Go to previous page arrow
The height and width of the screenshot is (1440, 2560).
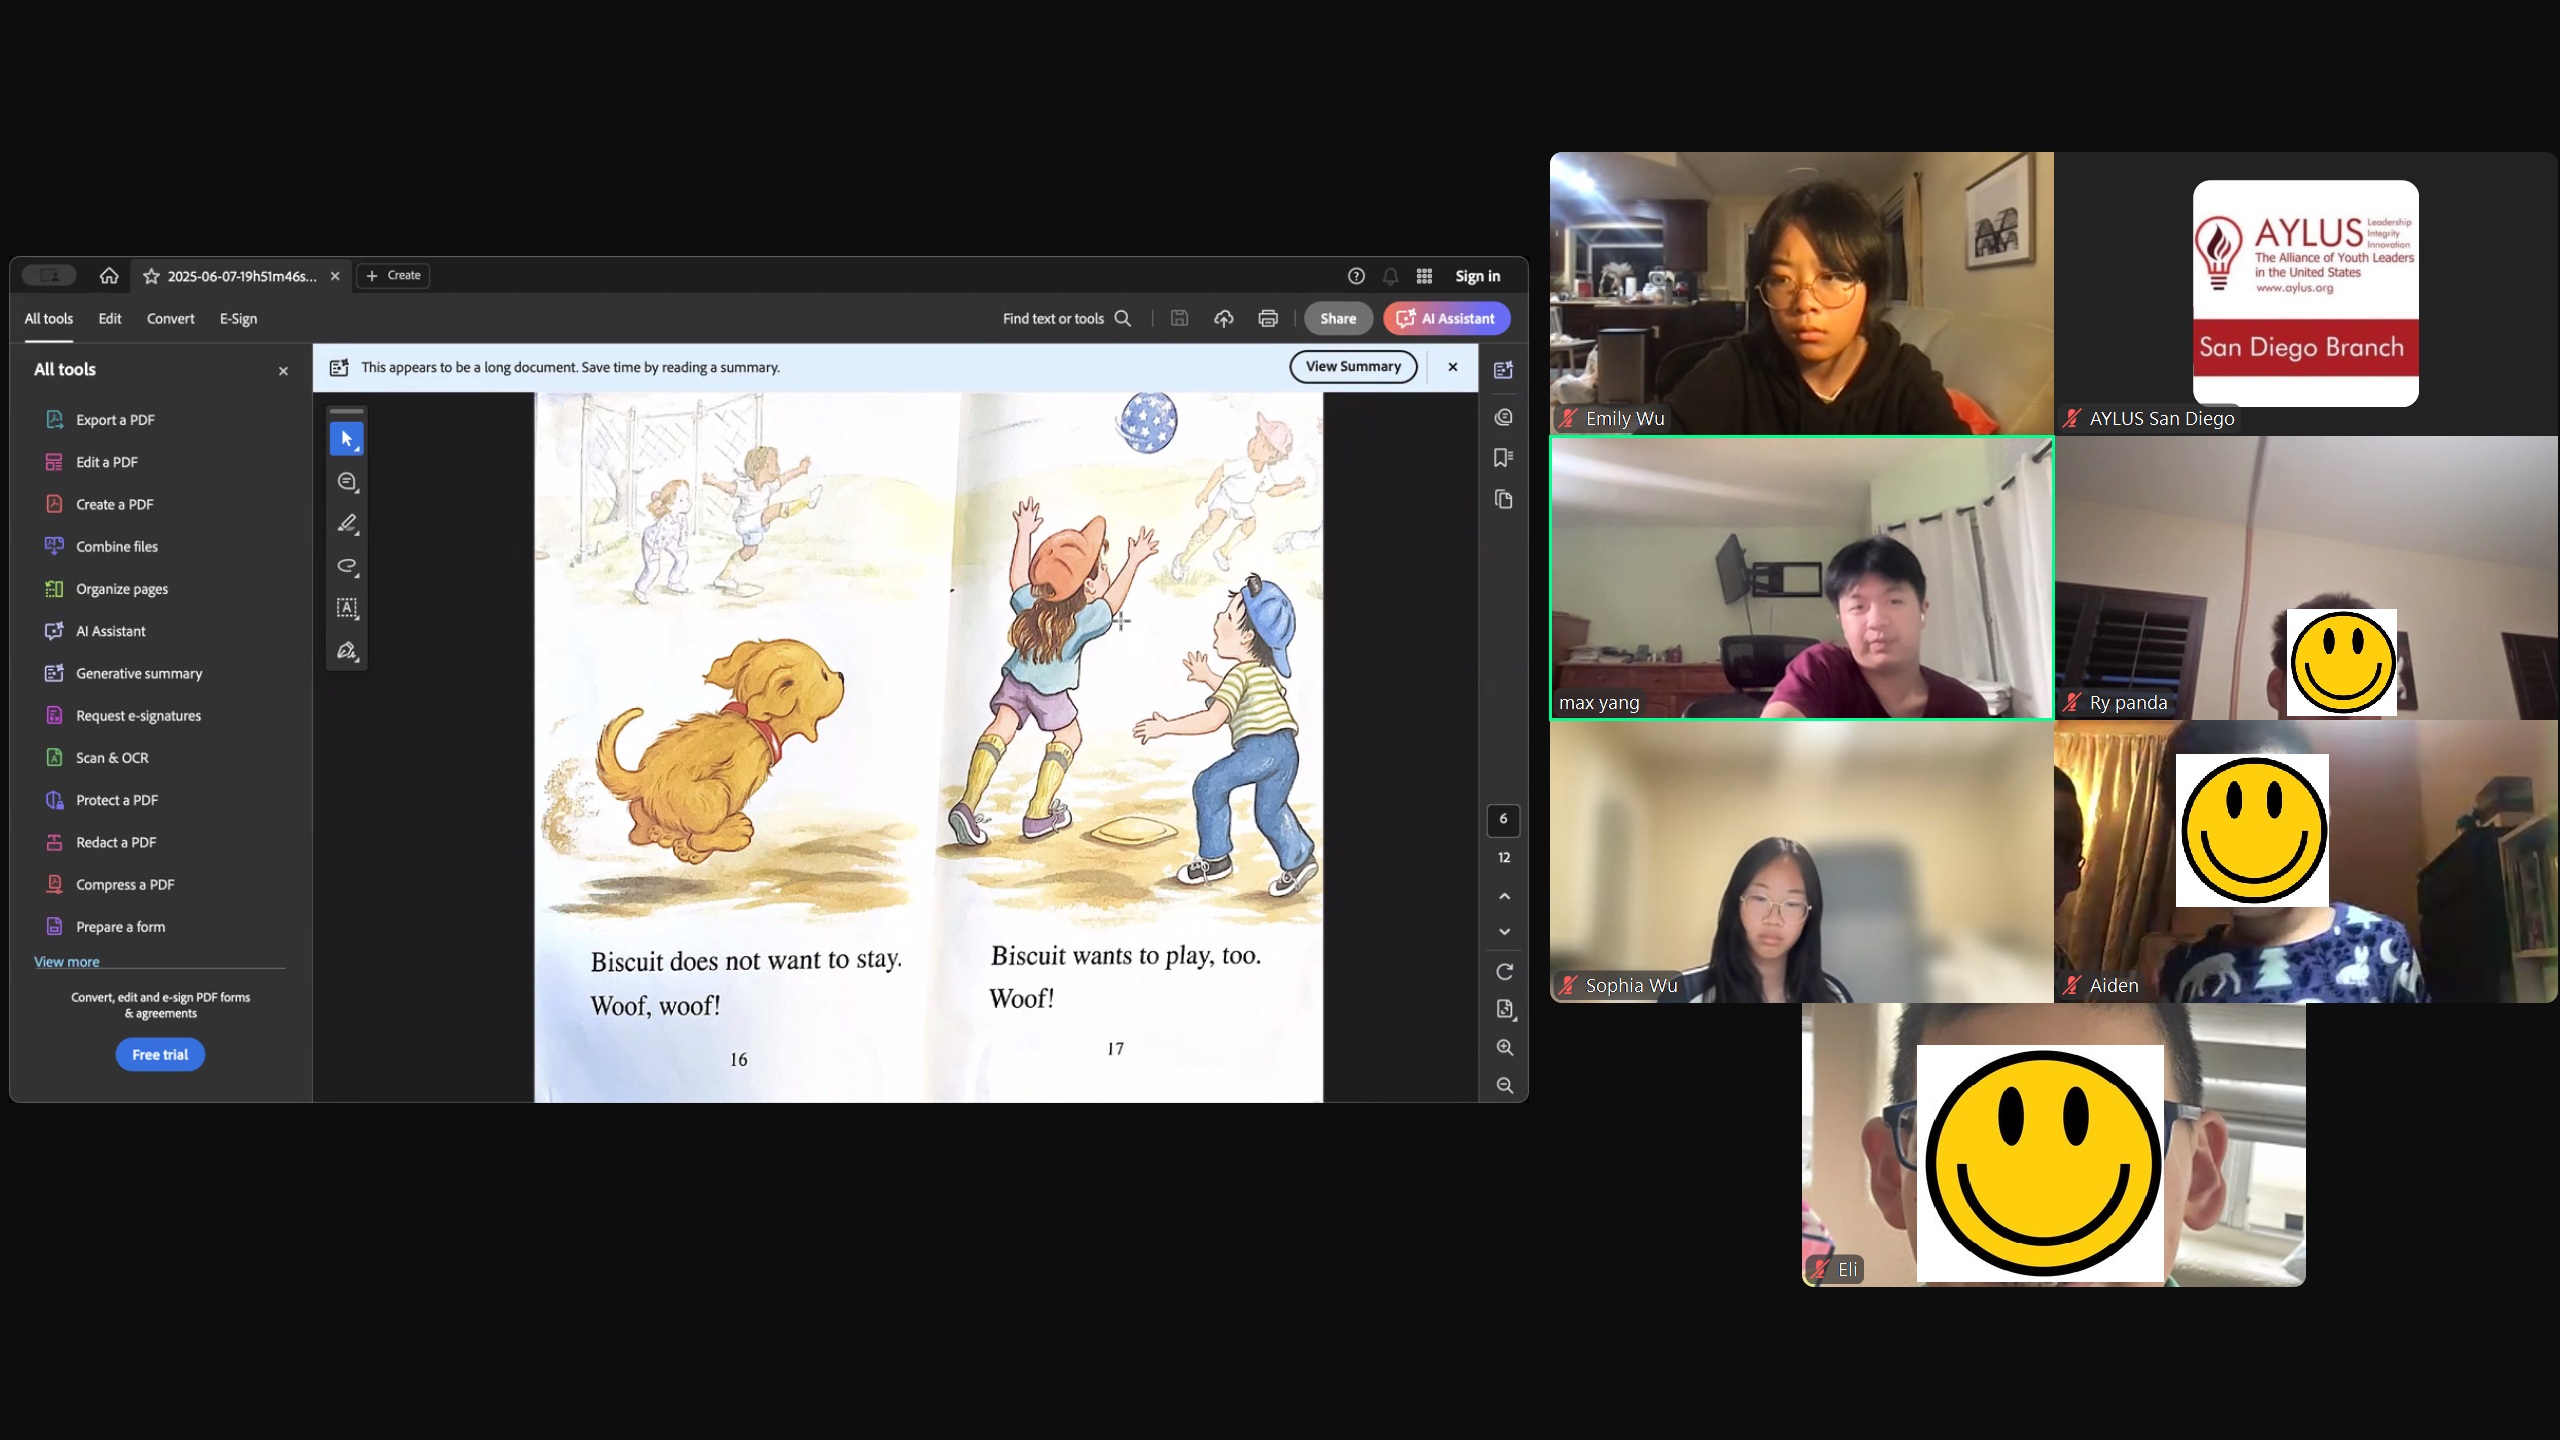[1504, 896]
